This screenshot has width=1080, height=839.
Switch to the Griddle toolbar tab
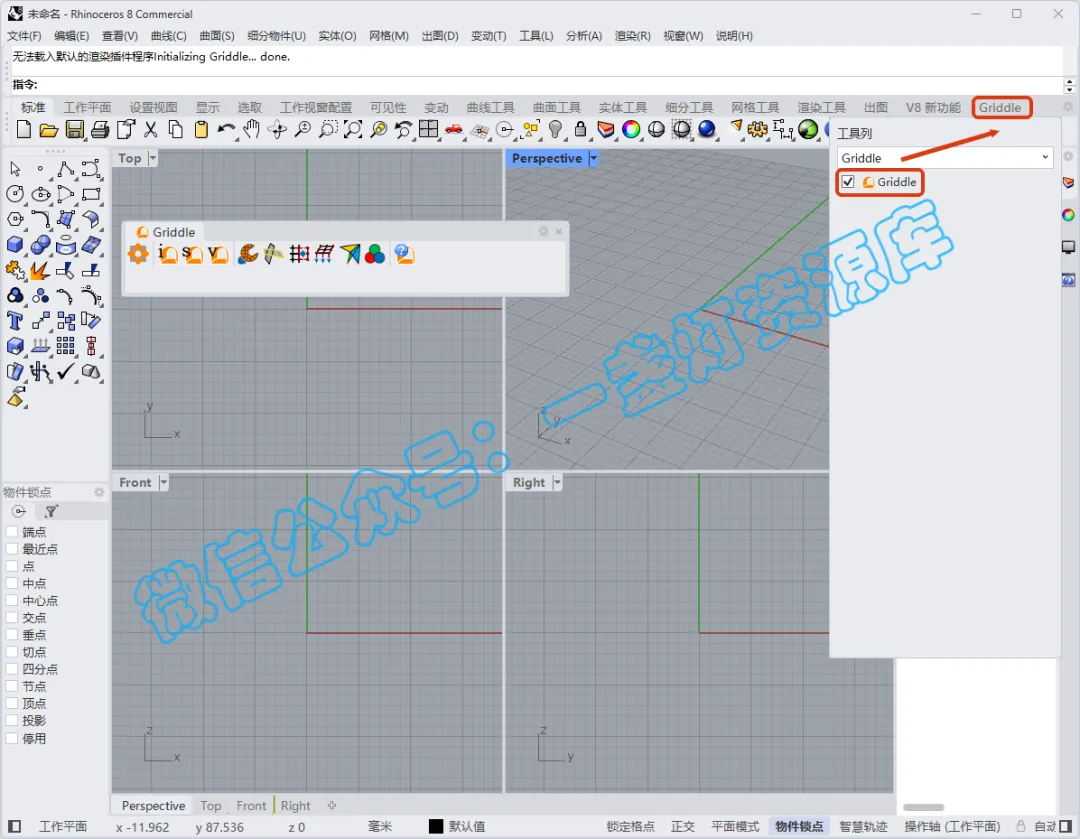[1000, 107]
